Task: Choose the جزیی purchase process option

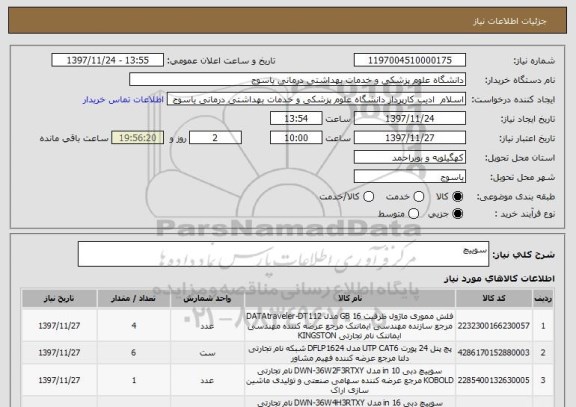Action: point(458,213)
